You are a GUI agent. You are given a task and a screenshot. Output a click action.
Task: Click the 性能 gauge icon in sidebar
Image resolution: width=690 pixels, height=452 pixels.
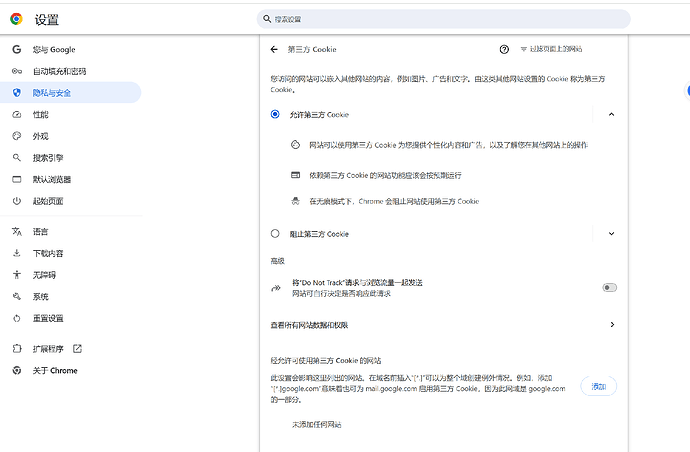(17, 115)
